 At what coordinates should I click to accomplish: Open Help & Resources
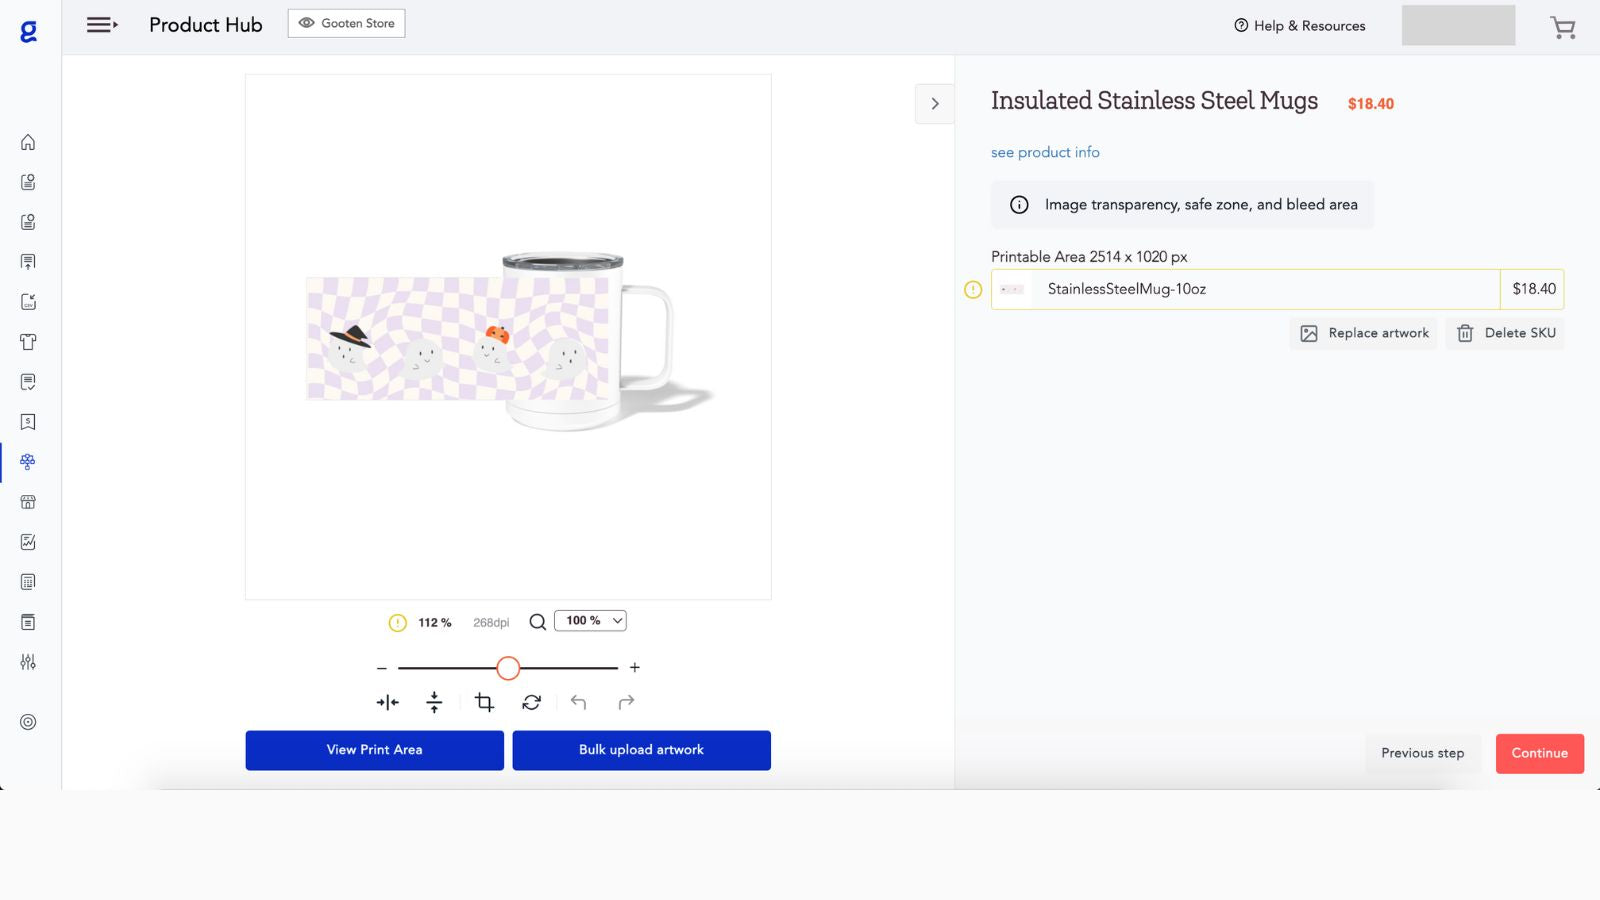(1299, 26)
